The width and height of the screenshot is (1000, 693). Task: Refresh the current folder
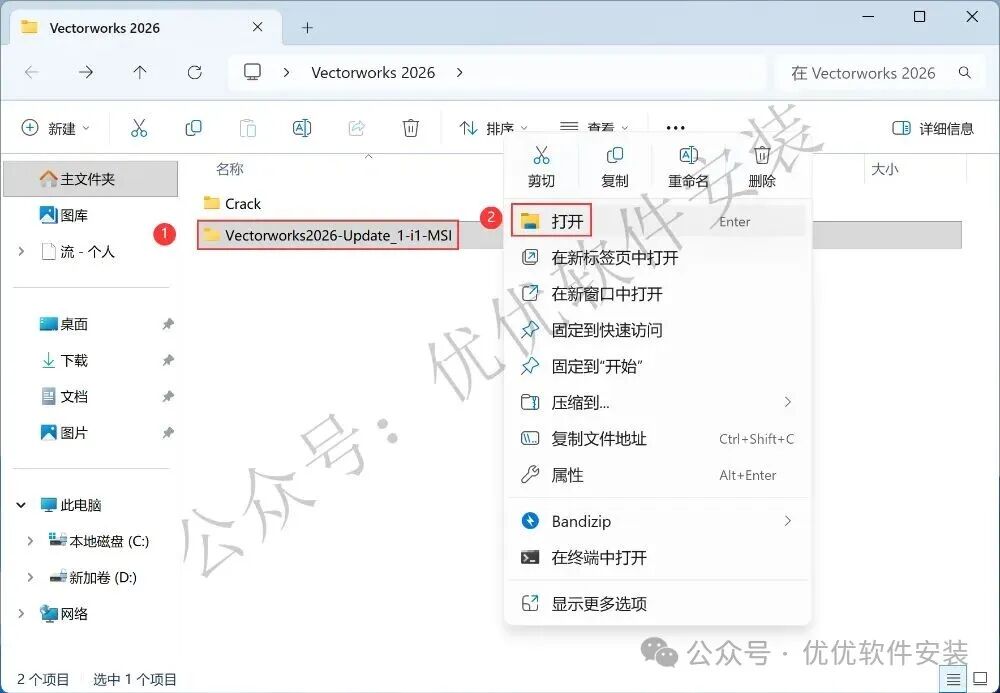click(x=195, y=73)
